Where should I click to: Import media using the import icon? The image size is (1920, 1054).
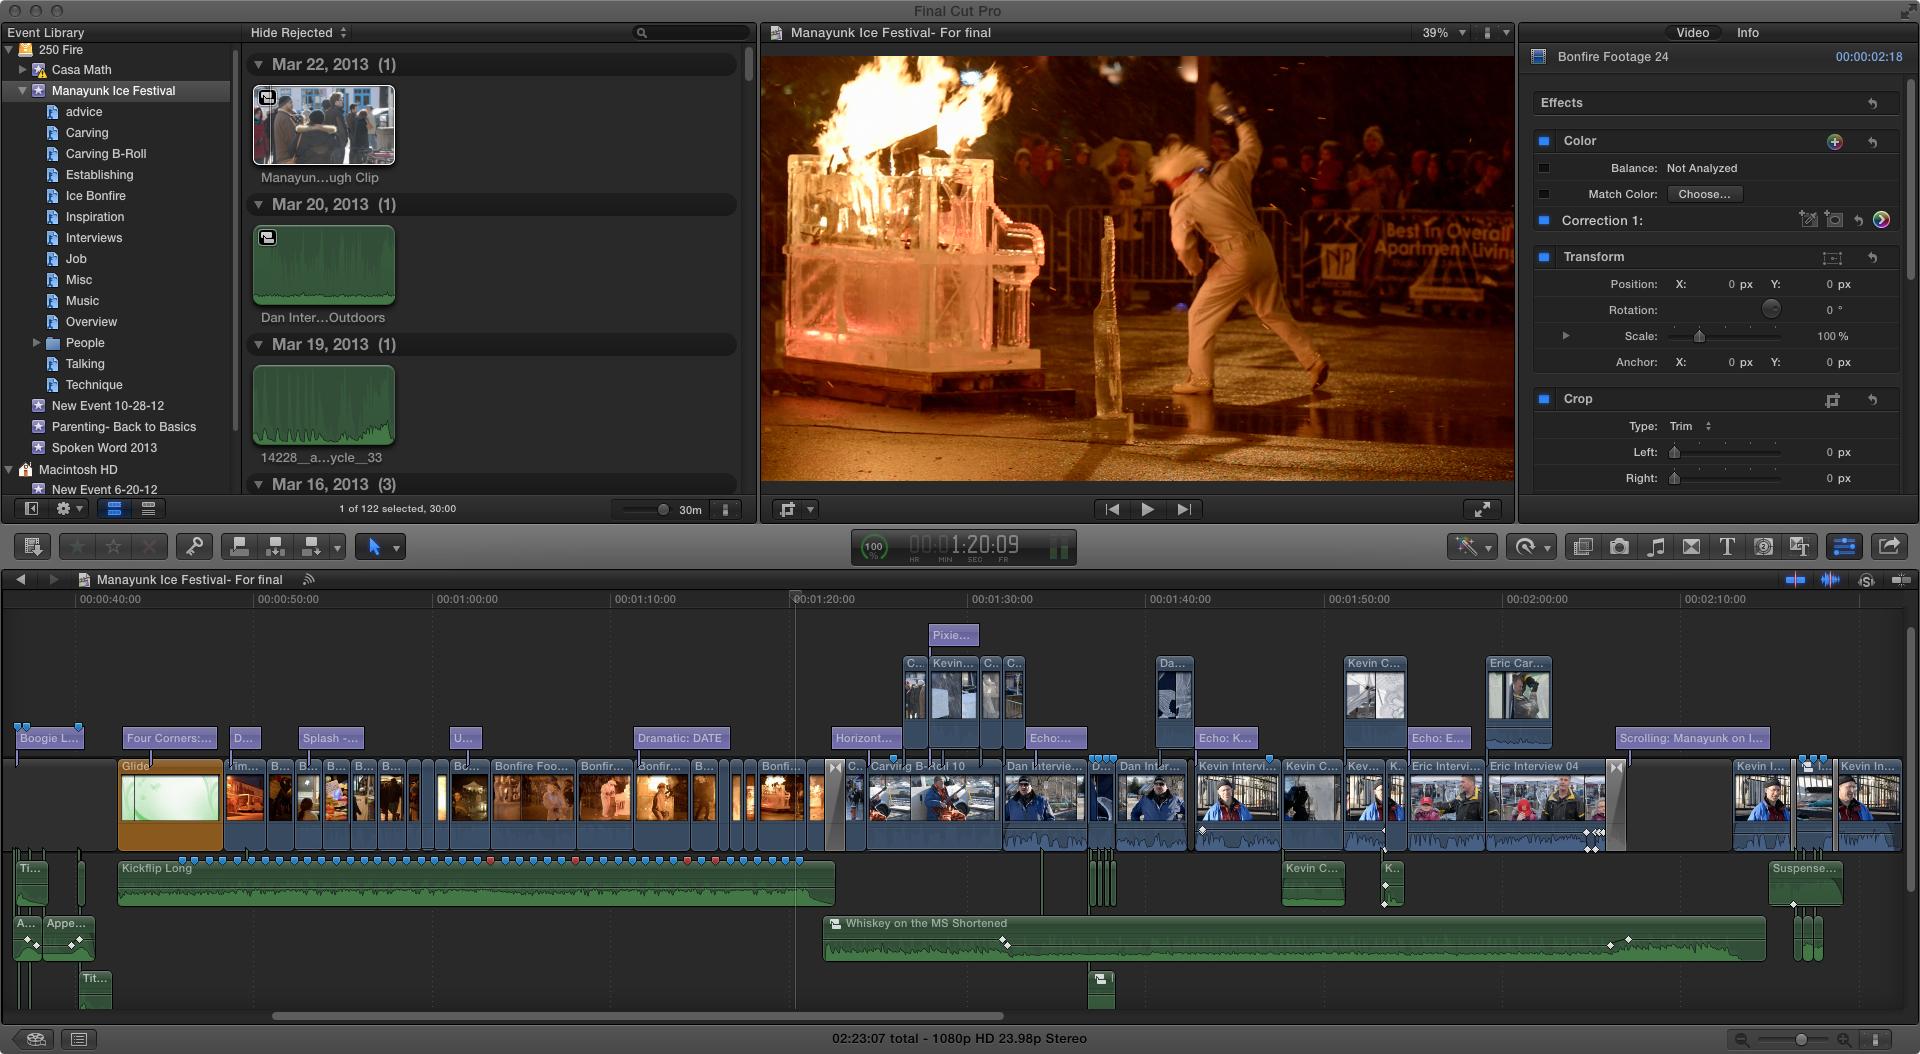(32, 546)
